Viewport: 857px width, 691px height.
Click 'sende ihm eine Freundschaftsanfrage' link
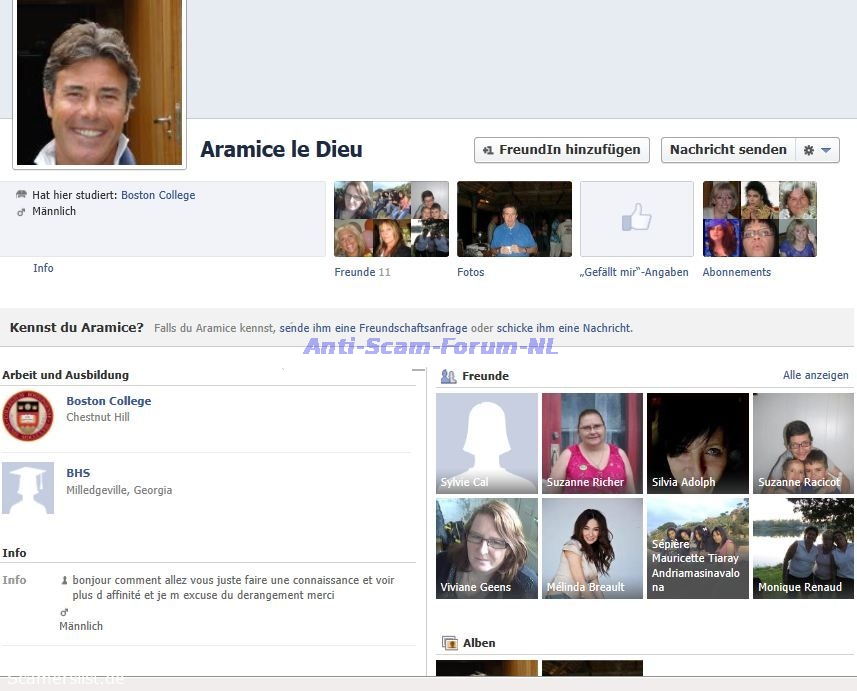click(x=373, y=328)
